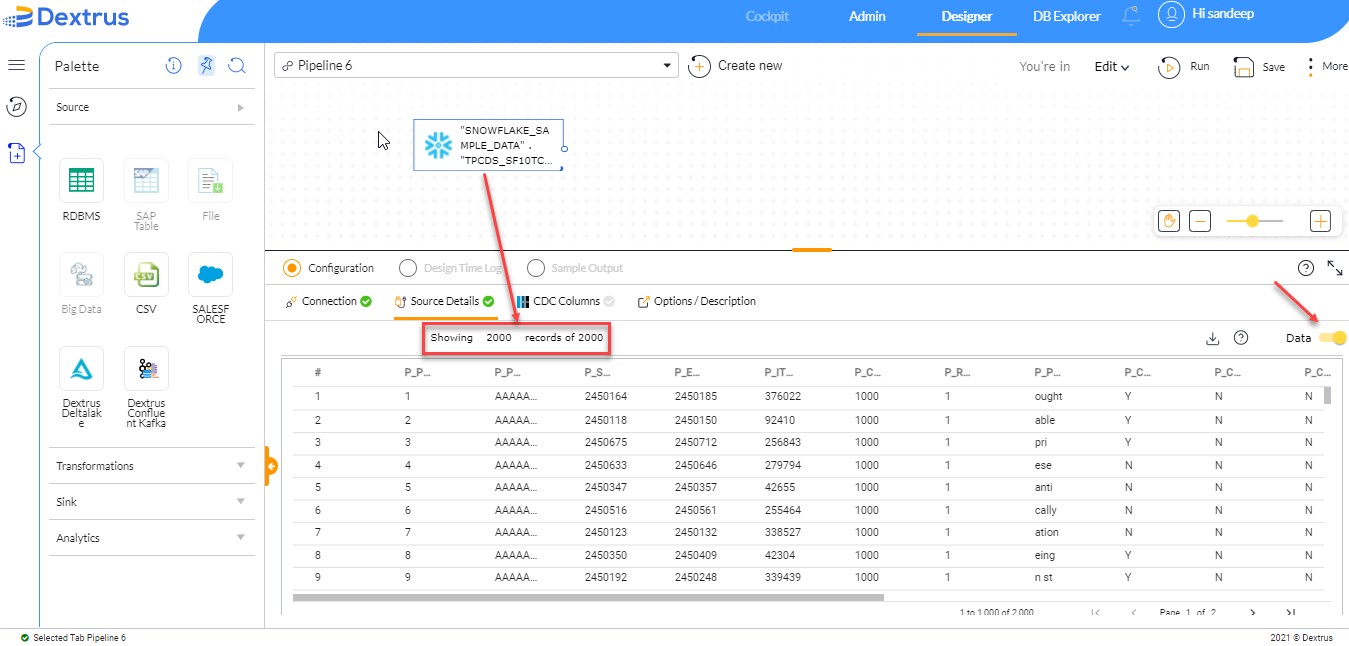The height and width of the screenshot is (646, 1349).
Task: Select the Configuration radio button
Action: click(292, 268)
